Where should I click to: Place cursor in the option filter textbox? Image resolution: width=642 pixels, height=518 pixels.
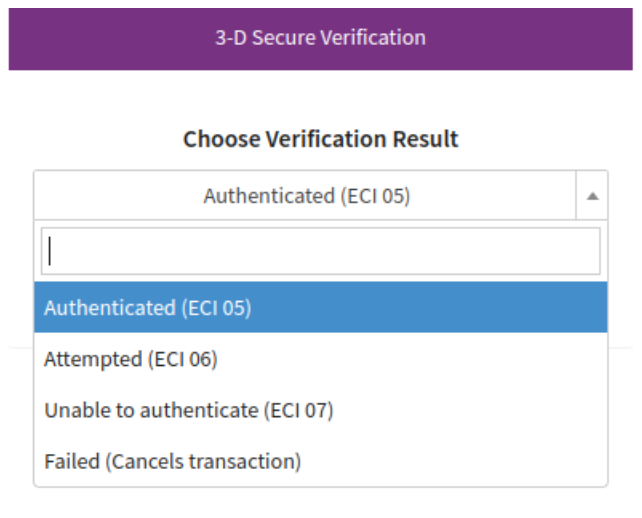(320, 251)
